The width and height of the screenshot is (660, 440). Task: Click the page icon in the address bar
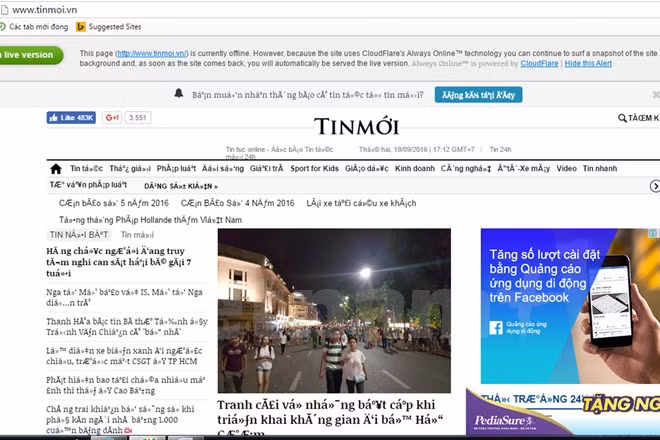click(x=4, y=10)
